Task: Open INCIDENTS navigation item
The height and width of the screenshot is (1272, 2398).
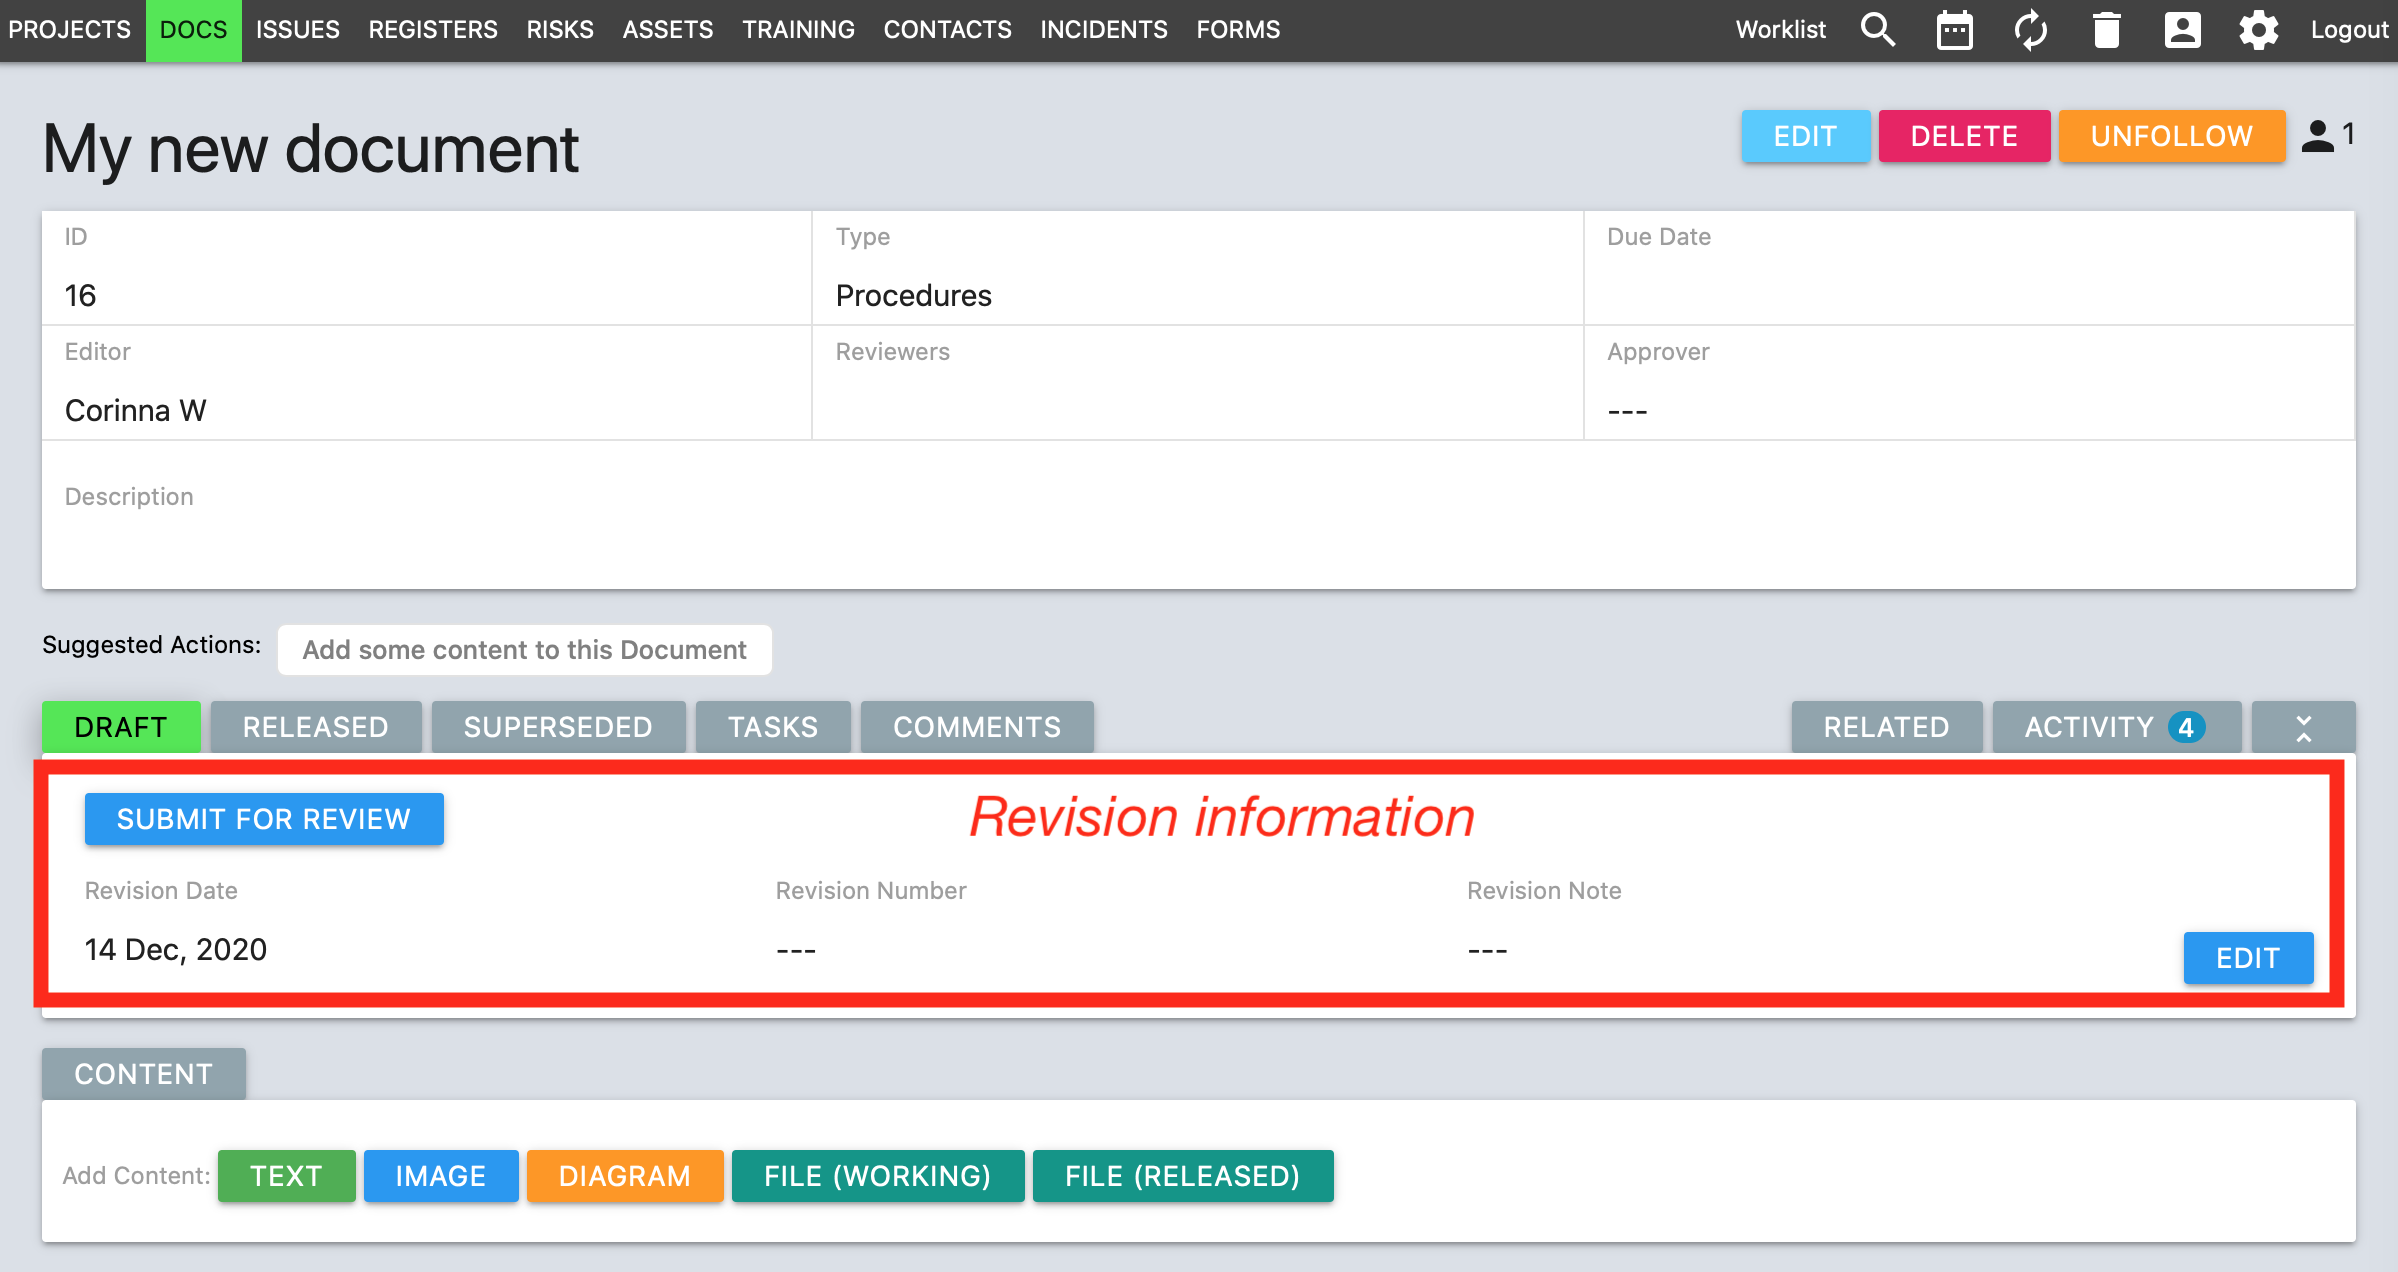Action: (1103, 30)
